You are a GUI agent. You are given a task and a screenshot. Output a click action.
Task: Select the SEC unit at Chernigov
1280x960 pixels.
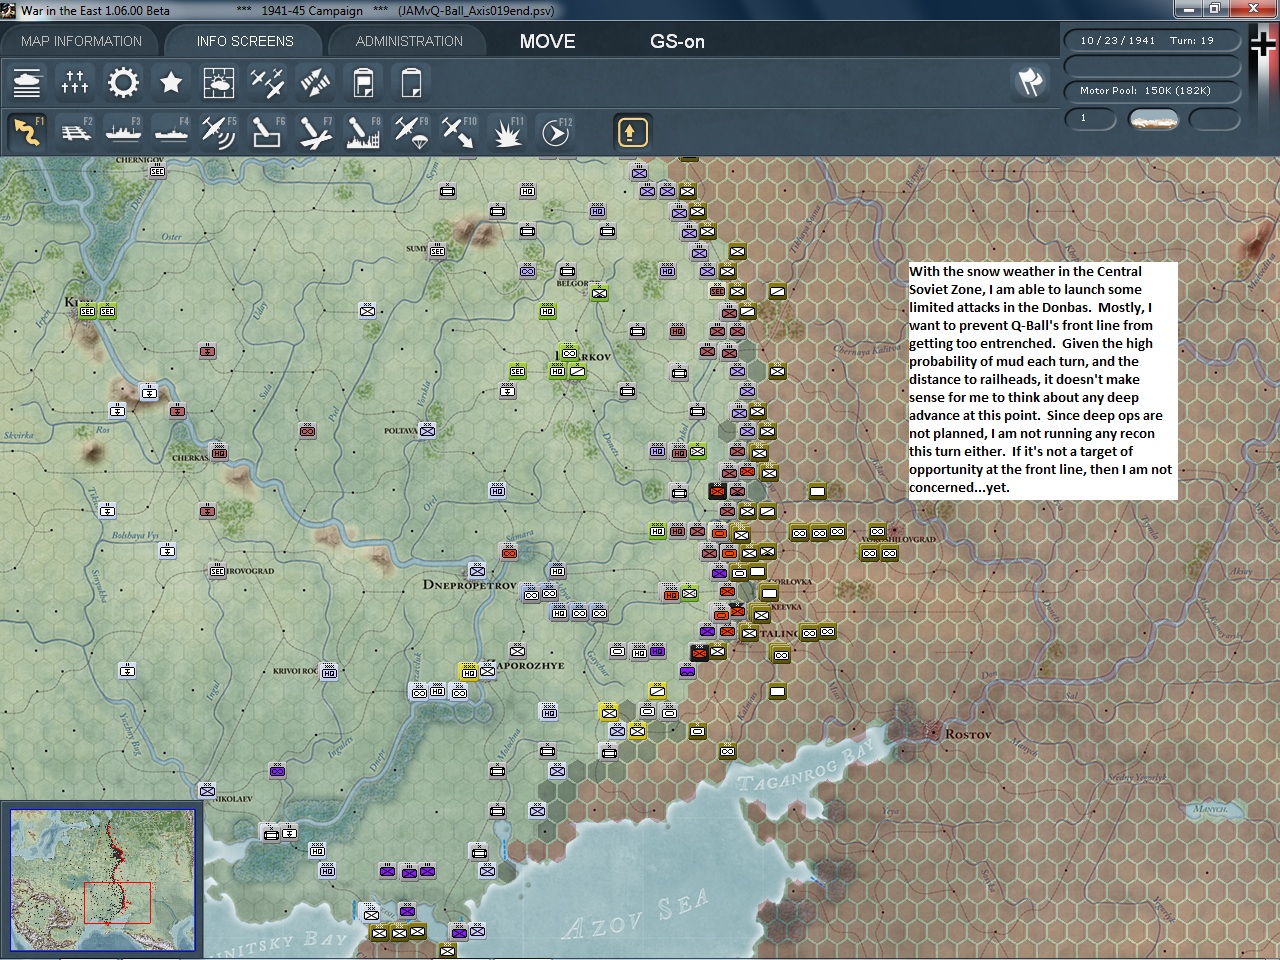point(157,172)
